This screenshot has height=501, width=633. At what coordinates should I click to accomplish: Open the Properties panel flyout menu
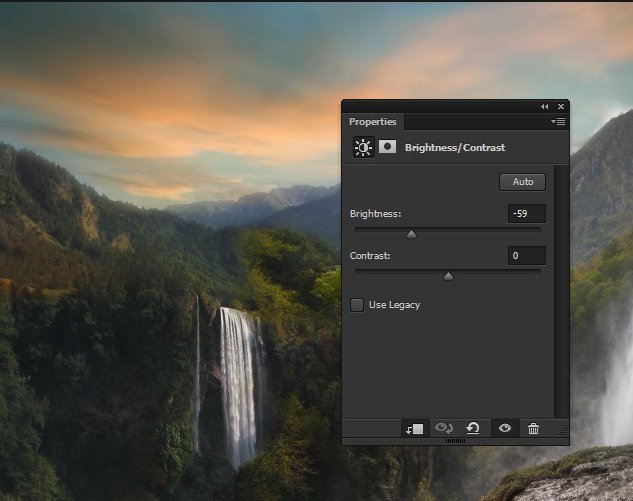pos(559,122)
